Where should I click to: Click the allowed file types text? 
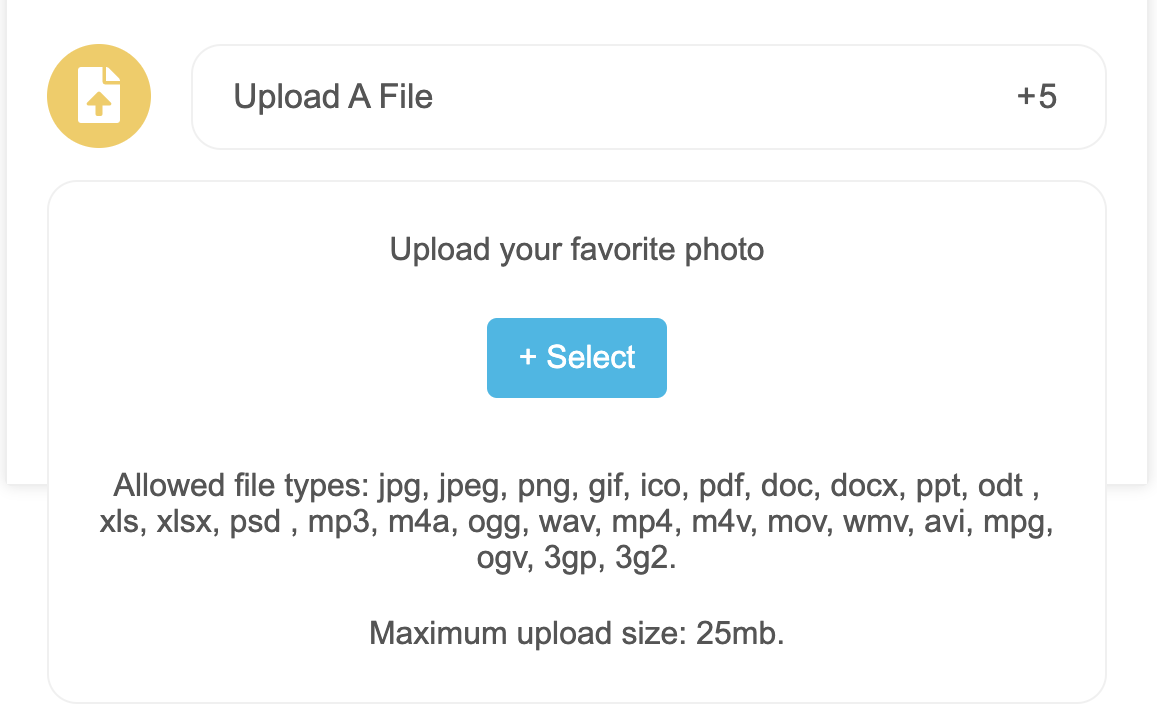(576, 521)
